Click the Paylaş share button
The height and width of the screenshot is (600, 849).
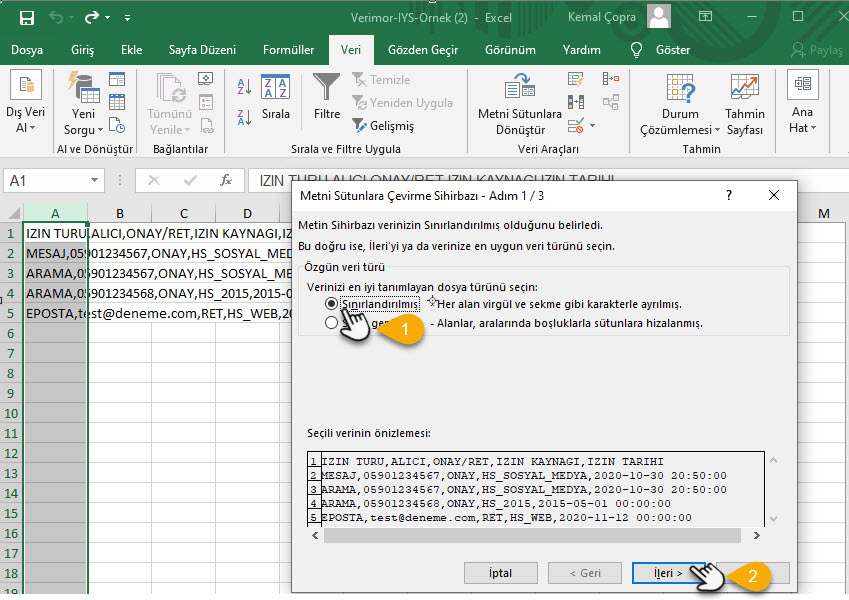[817, 50]
